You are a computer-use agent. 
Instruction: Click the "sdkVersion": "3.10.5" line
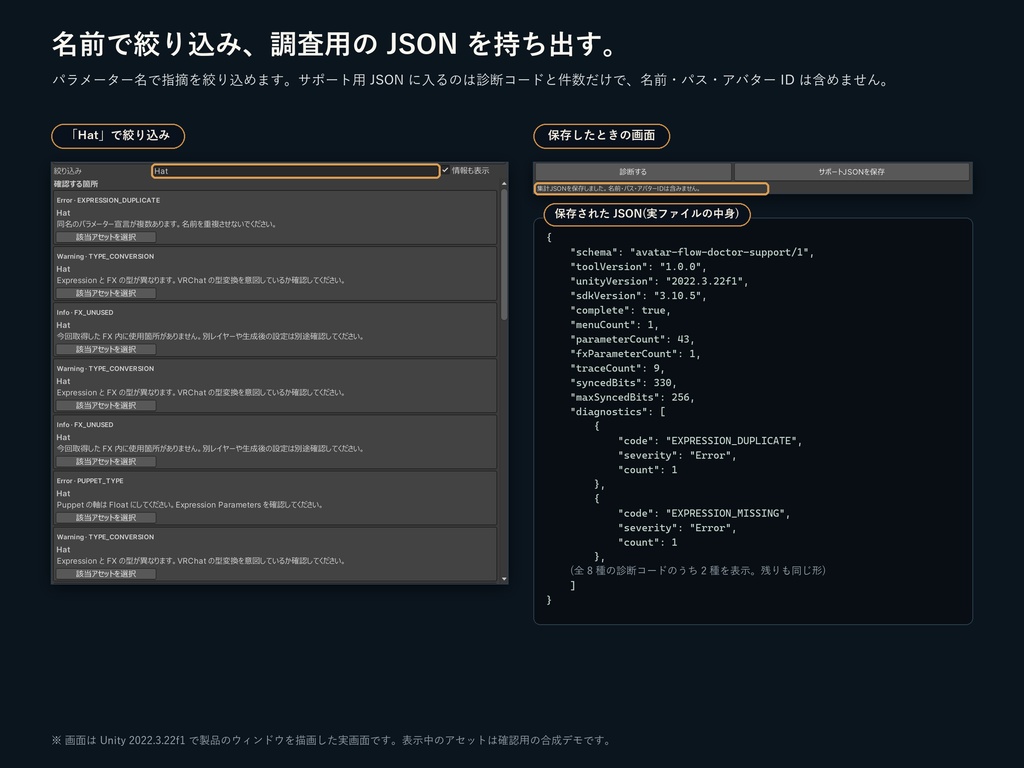click(639, 295)
